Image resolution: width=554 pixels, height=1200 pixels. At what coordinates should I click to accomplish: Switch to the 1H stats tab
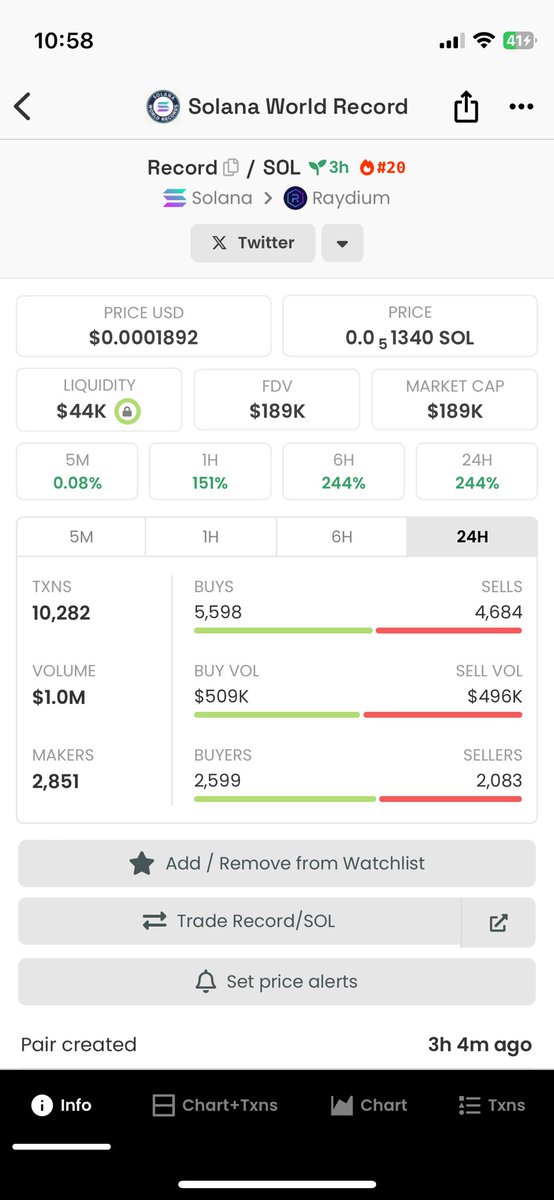[x=211, y=537]
